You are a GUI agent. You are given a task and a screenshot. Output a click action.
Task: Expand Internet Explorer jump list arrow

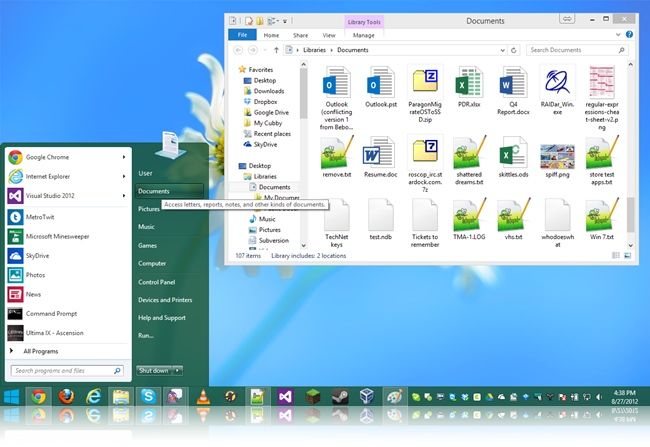pos(124,176)
